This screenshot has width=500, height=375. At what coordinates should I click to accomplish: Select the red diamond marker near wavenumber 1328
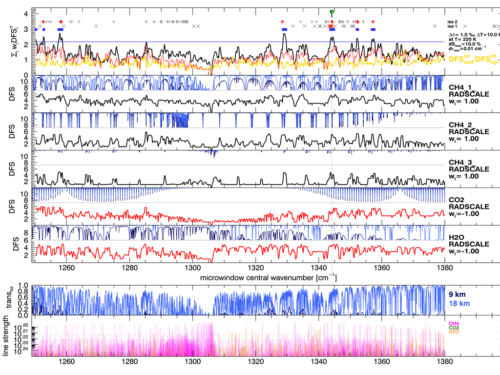click(283, 22)
